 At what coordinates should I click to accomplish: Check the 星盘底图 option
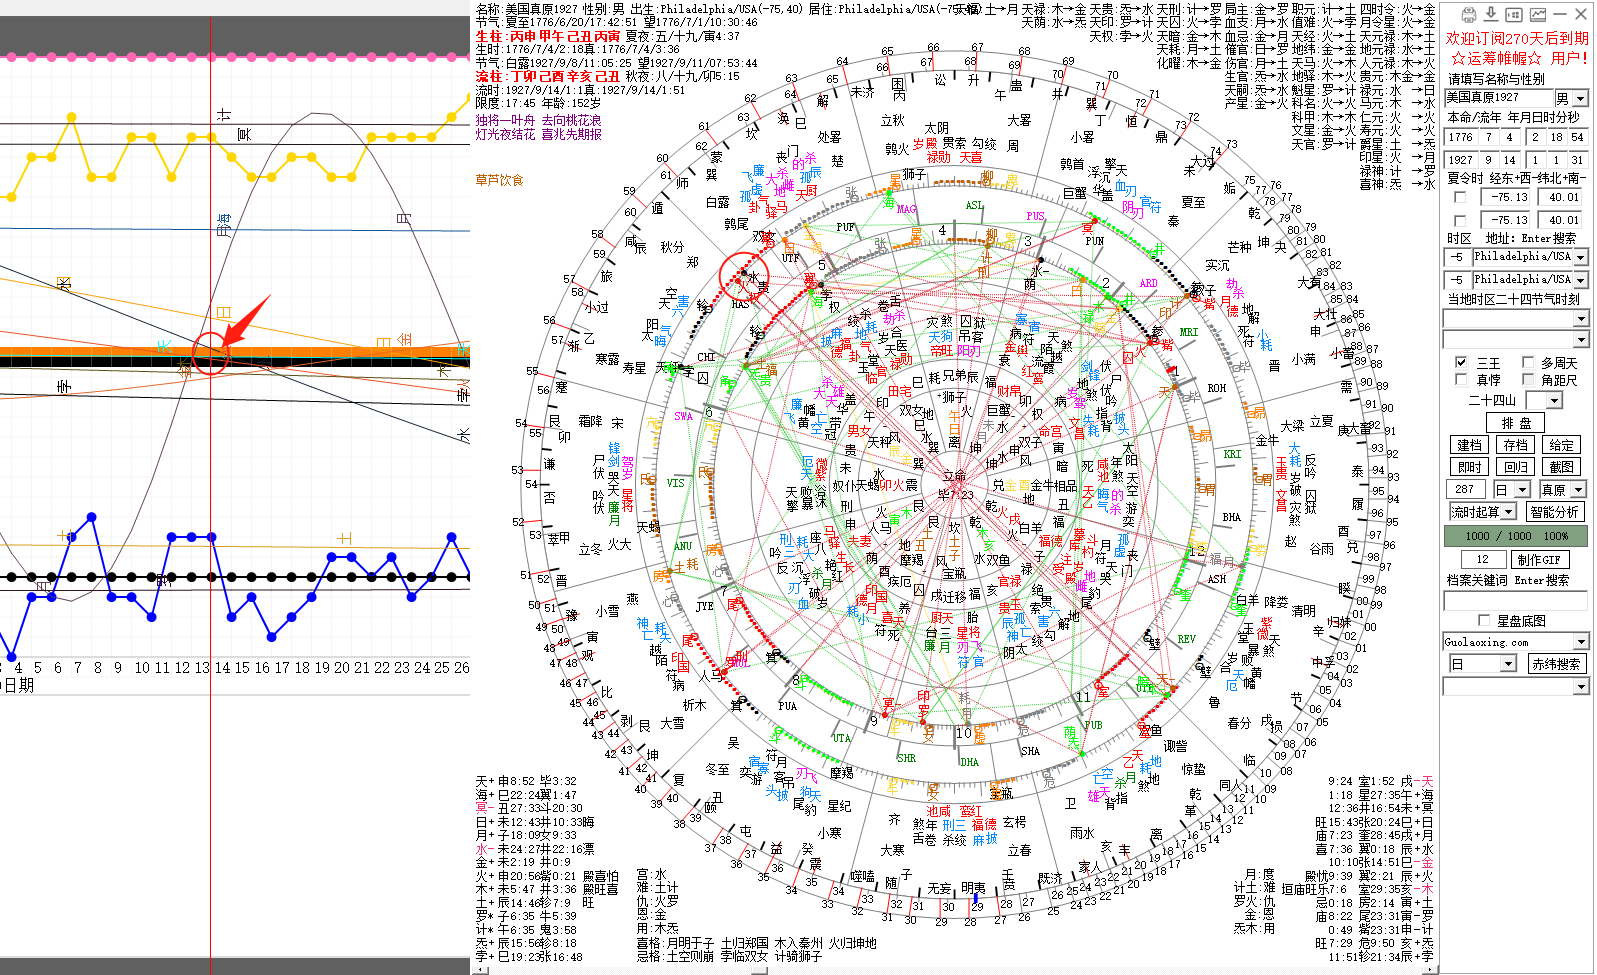1484,620
